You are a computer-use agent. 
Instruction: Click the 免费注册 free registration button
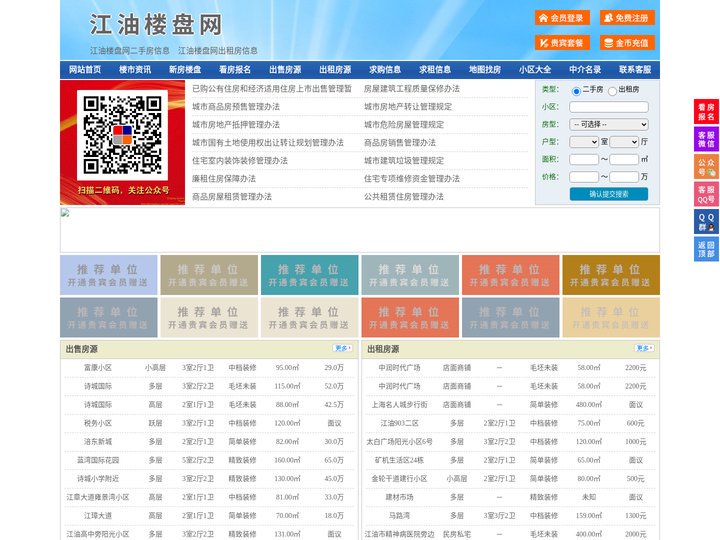627,18
